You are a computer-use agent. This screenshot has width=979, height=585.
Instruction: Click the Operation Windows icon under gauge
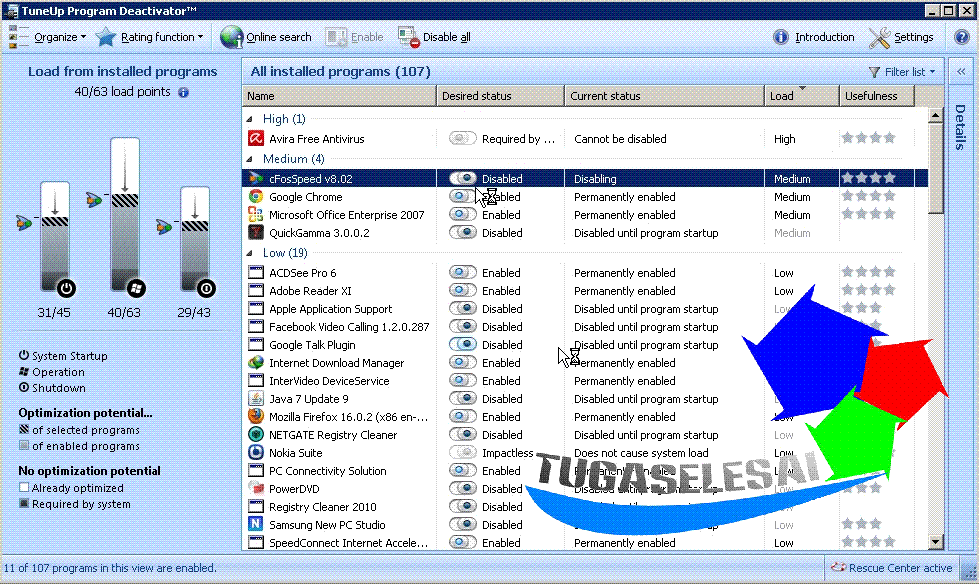click(136, 288)
